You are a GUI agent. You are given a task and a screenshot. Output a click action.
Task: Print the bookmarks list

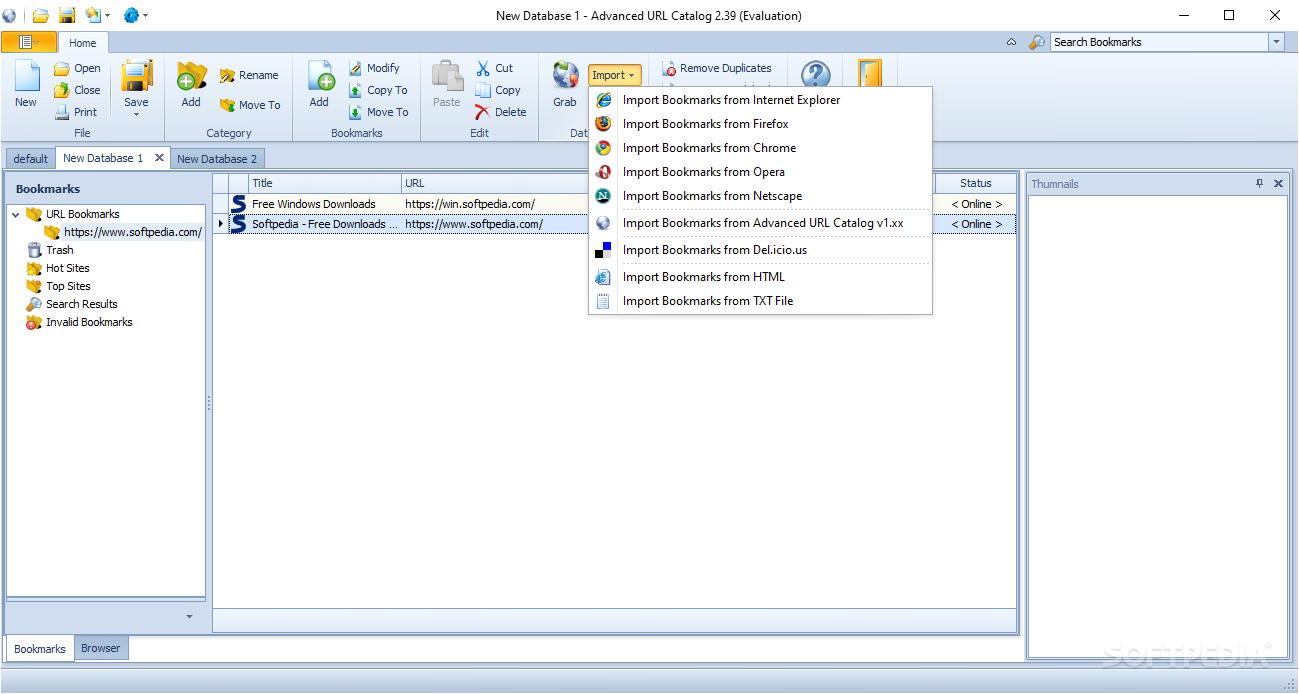coord(76,112)
